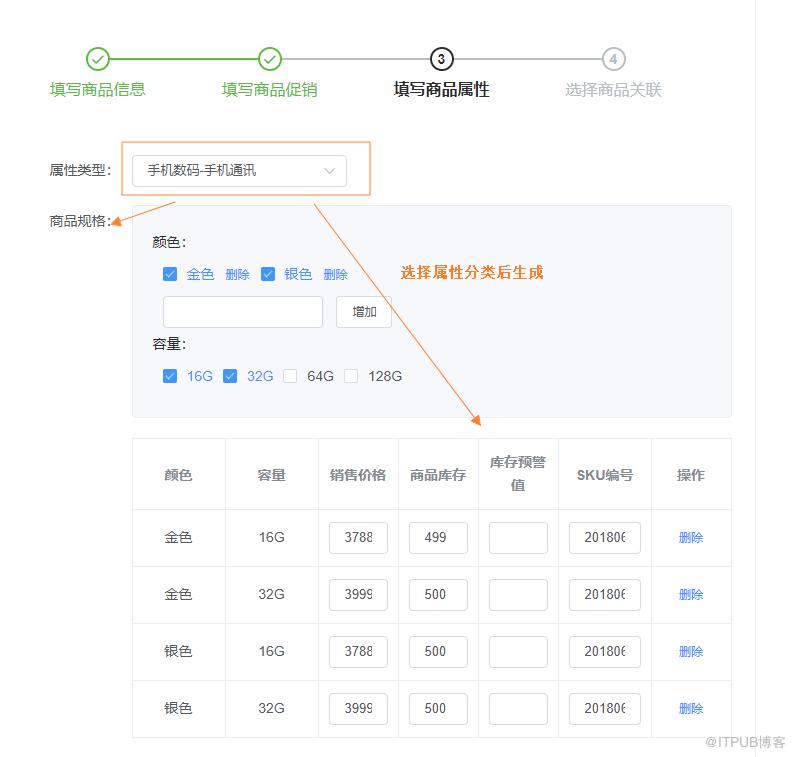Check the 128G capacity checkbox
This screenshot has height=757, width=795.
351,376
